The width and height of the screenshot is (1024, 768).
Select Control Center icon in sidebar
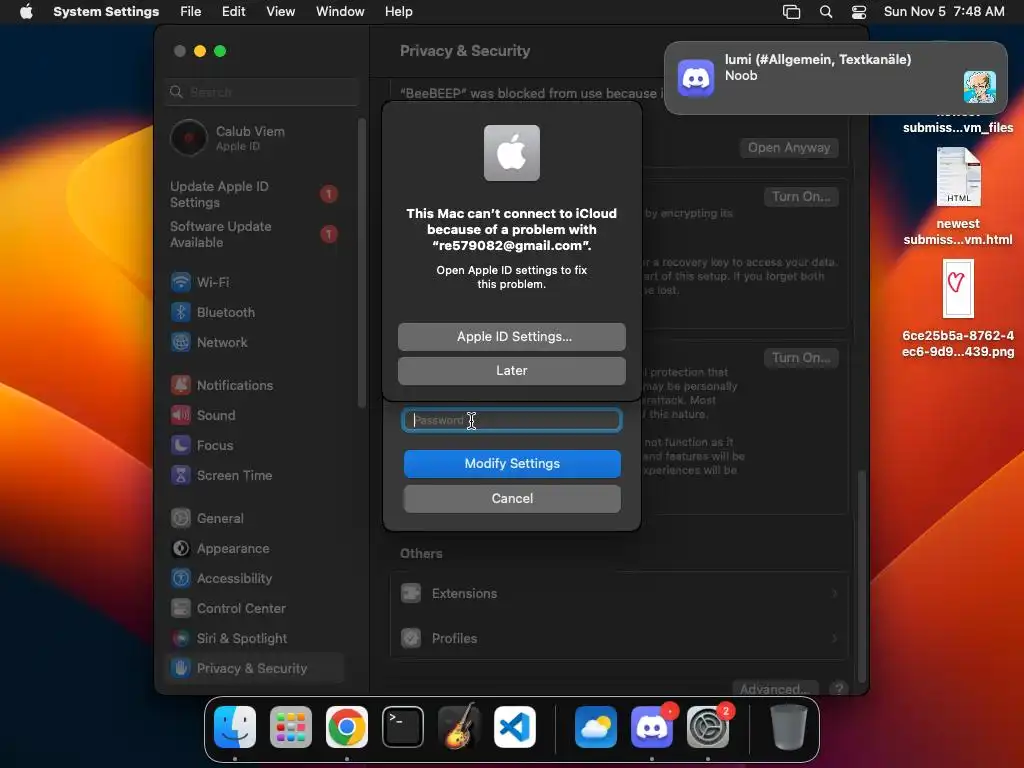181,609
